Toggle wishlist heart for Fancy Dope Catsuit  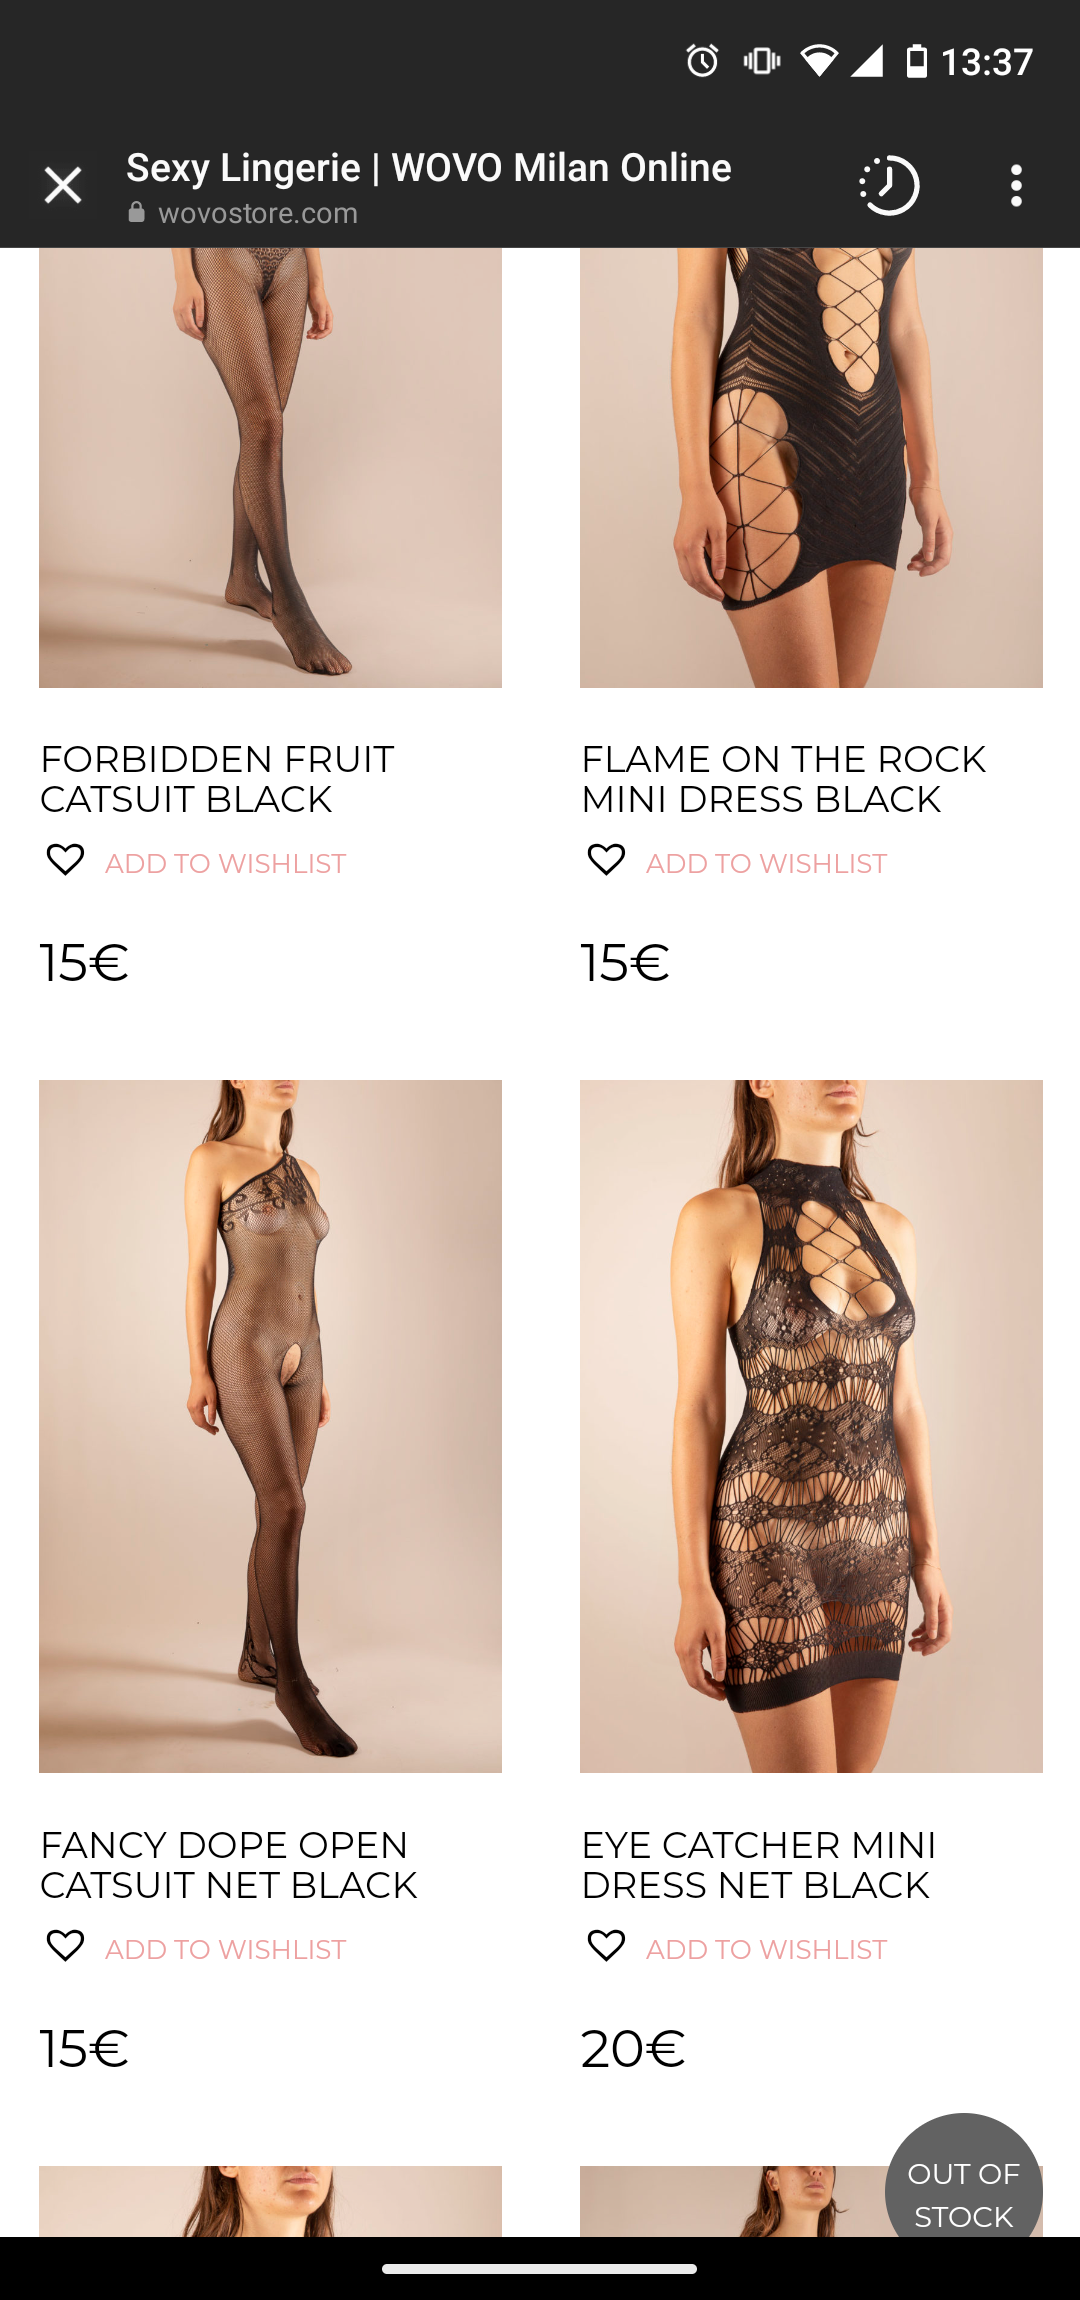point(66,1946)
